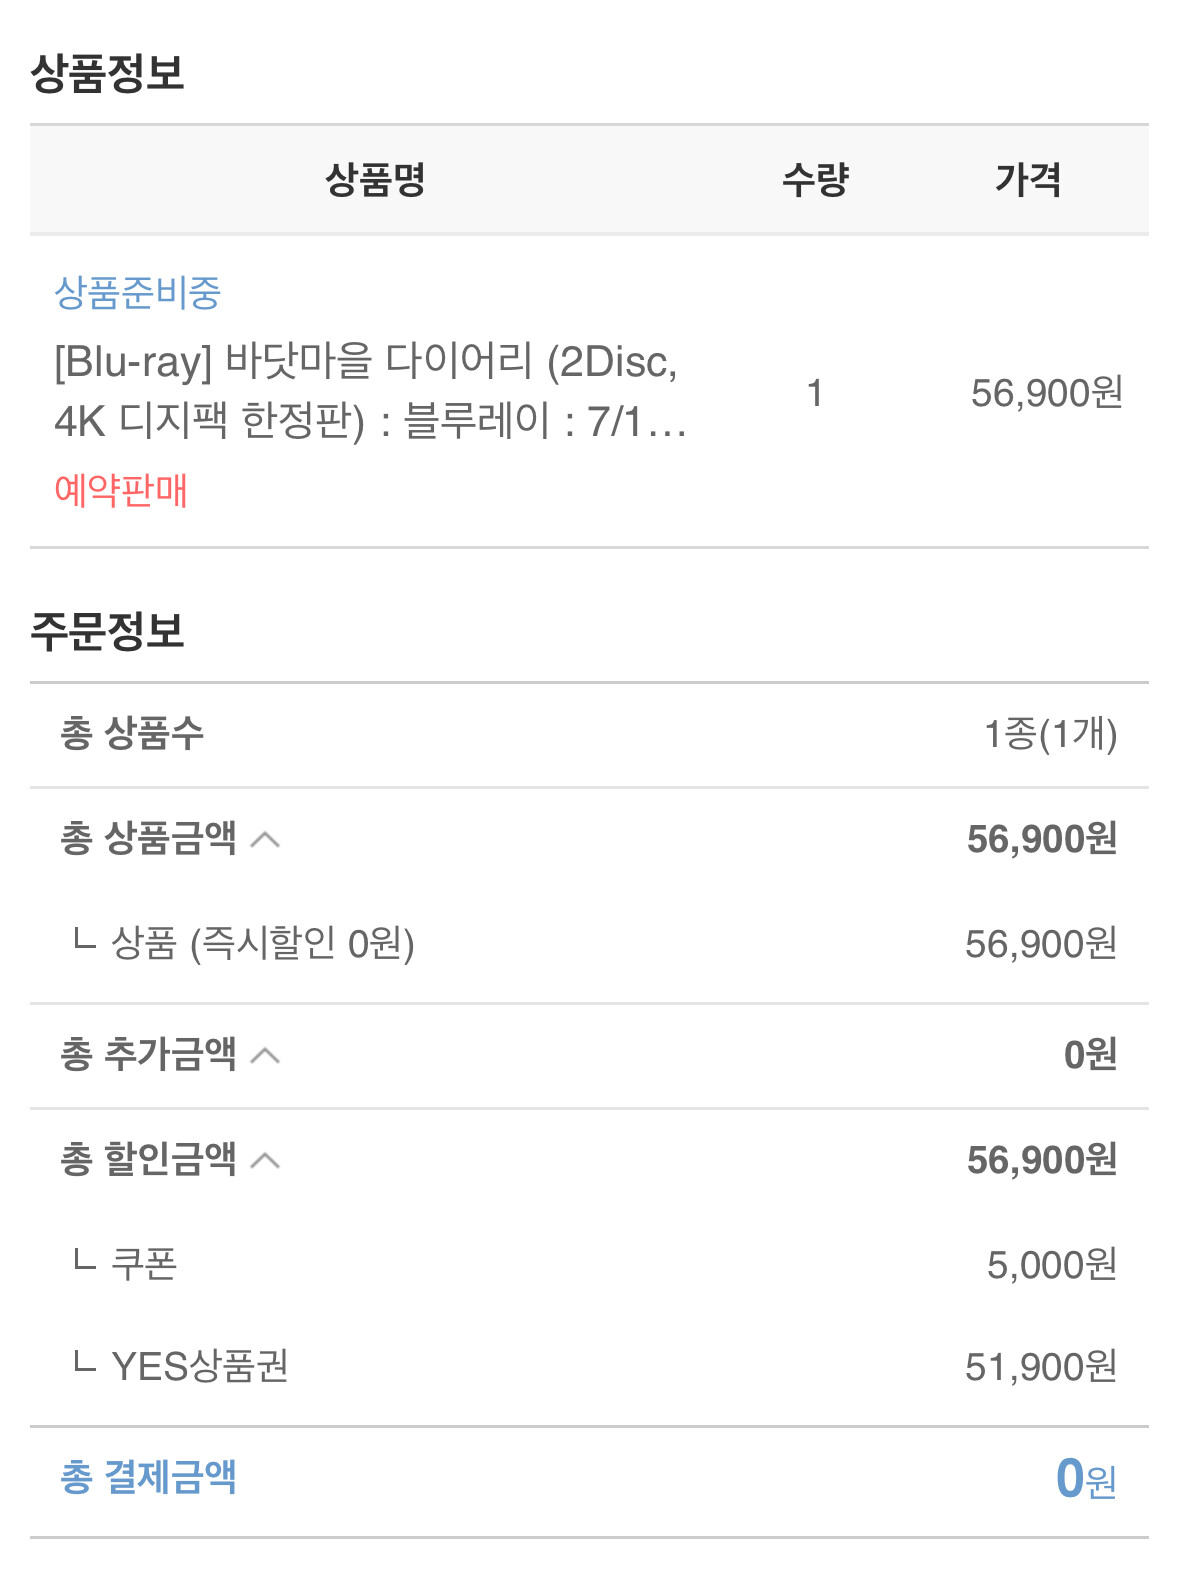Screen dimensions: 1179x1571
Task: Click the 총 상품금액 row label
Action: pyautogui.click(x=148, y=838)
